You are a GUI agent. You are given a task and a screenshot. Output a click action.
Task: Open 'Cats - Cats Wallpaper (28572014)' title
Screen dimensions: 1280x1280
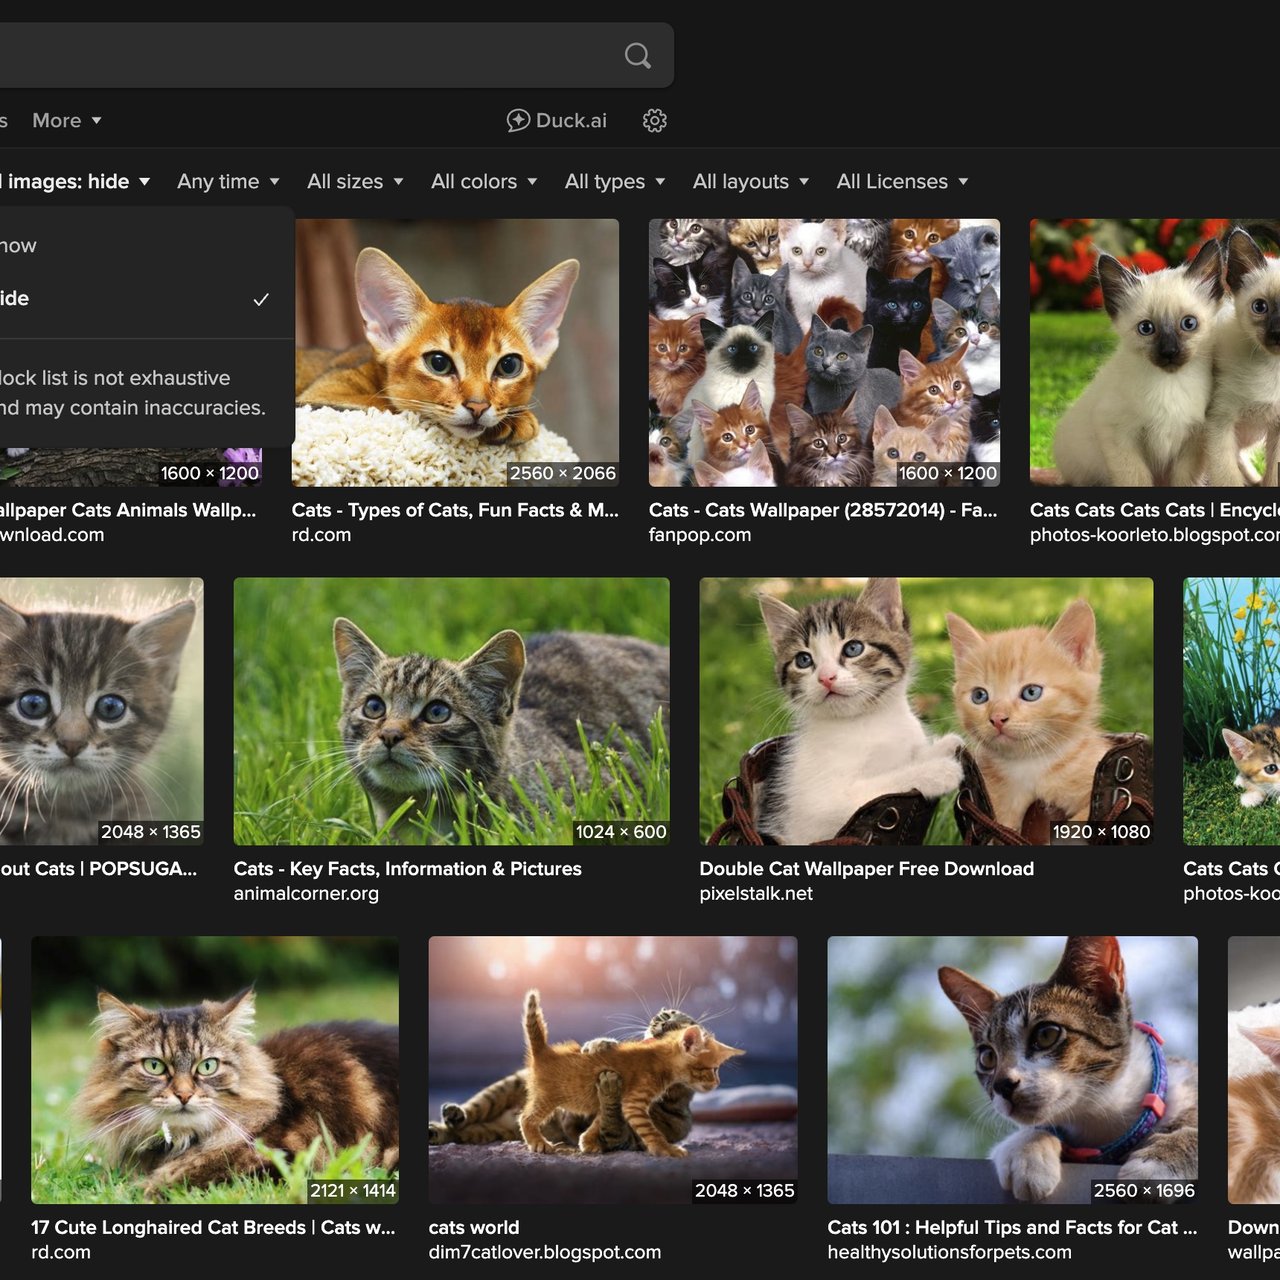pos(823,510)
